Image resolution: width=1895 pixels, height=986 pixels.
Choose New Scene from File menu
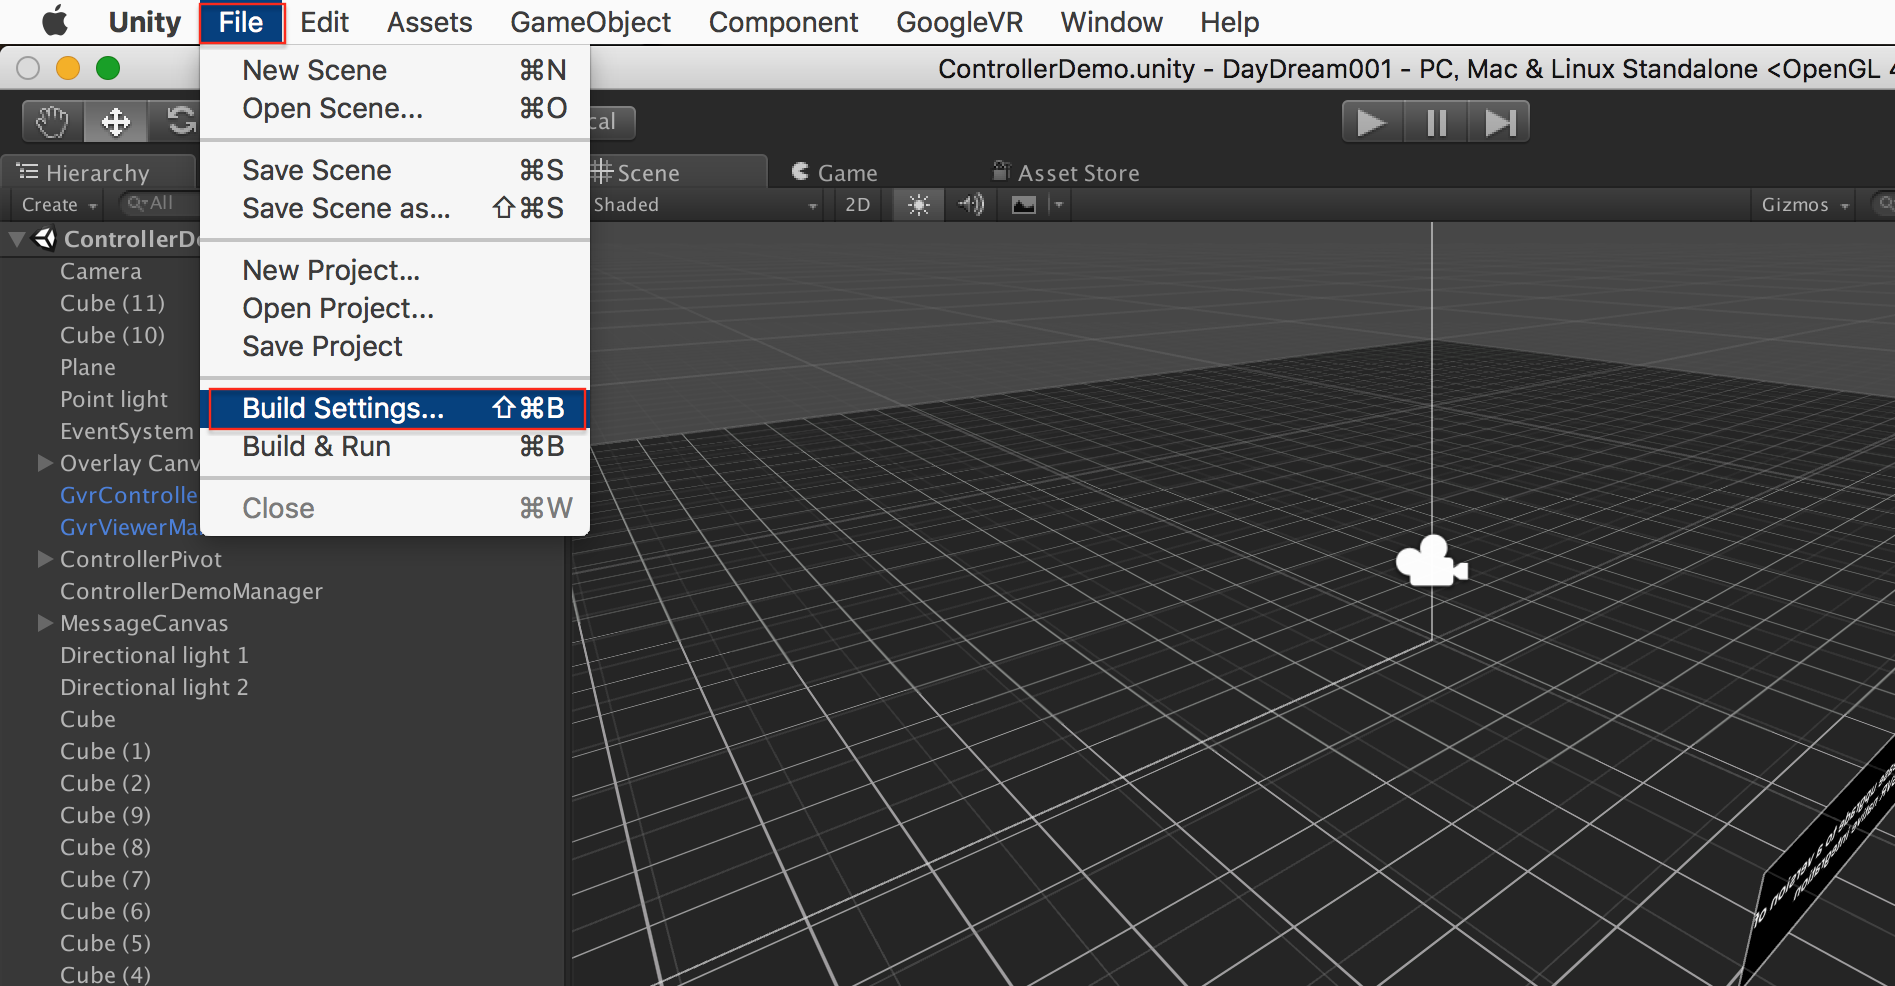tap(395, 70)
